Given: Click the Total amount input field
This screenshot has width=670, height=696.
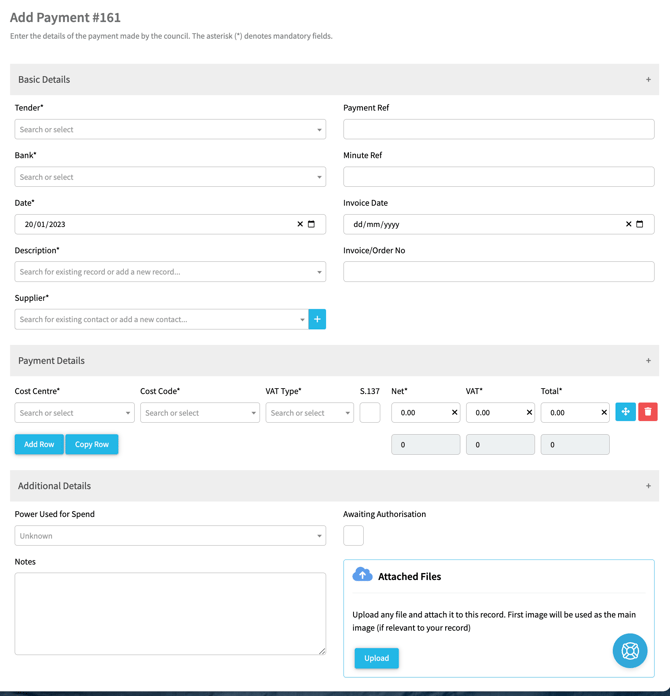Looking at the screenshot, I should [x=575, y=412].
